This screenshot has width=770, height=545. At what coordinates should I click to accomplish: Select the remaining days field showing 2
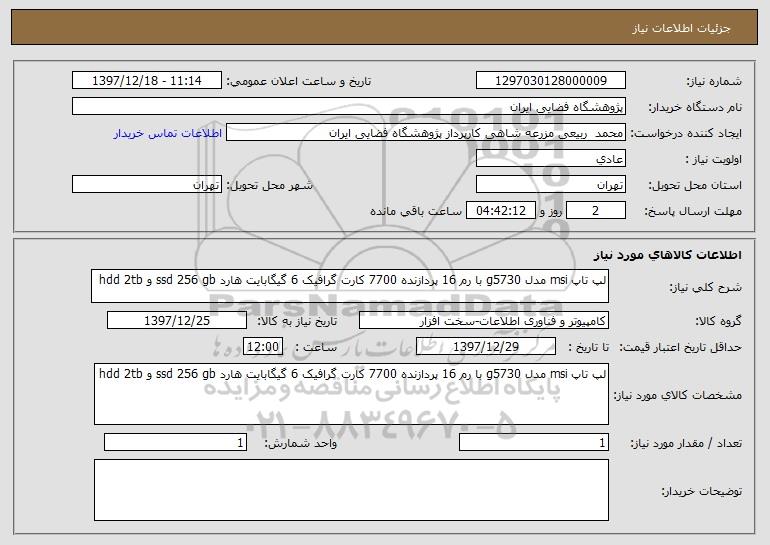(596, 210)
